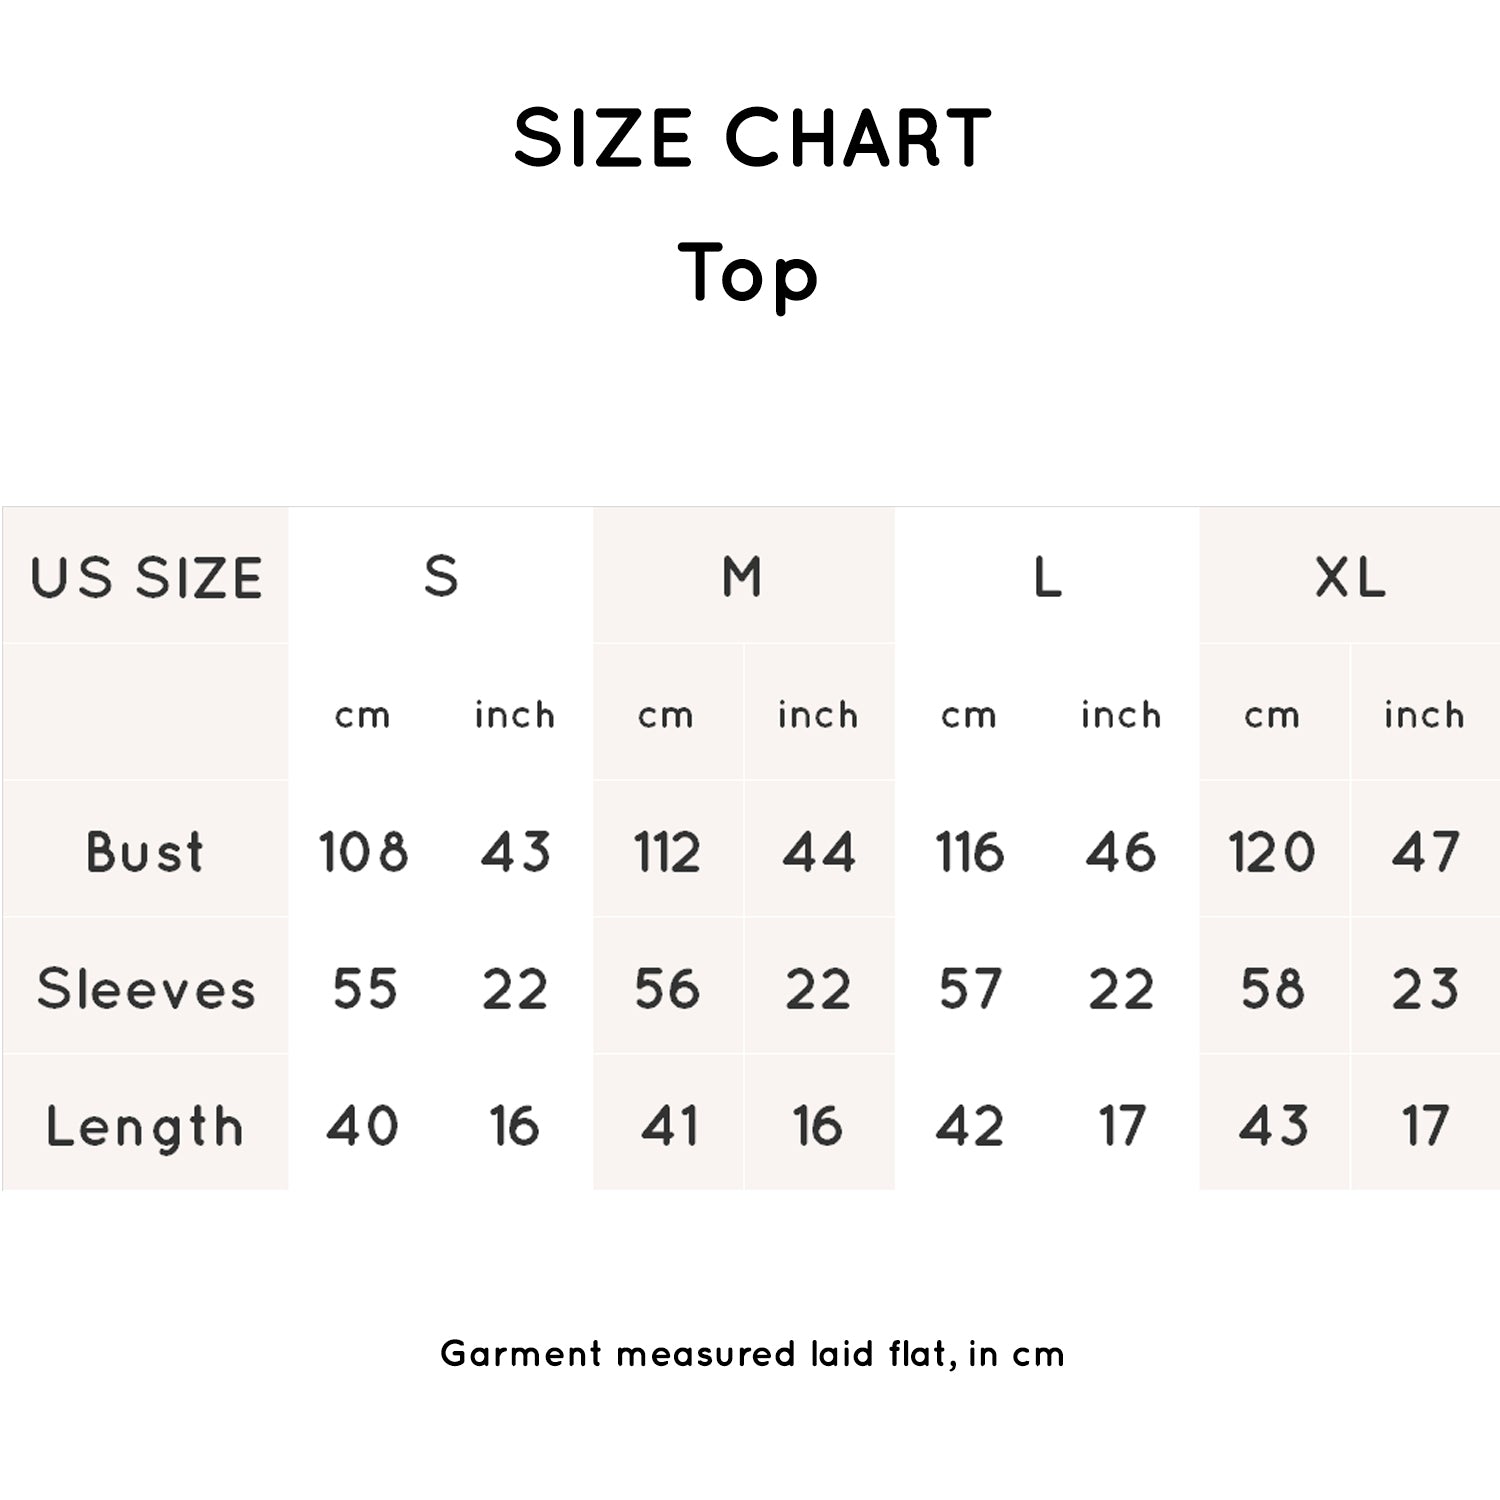Image resolution: width=1500 pixels, height=1500 pixels.
Task: Click the 116 bust value for L
Action: point(969,852)
